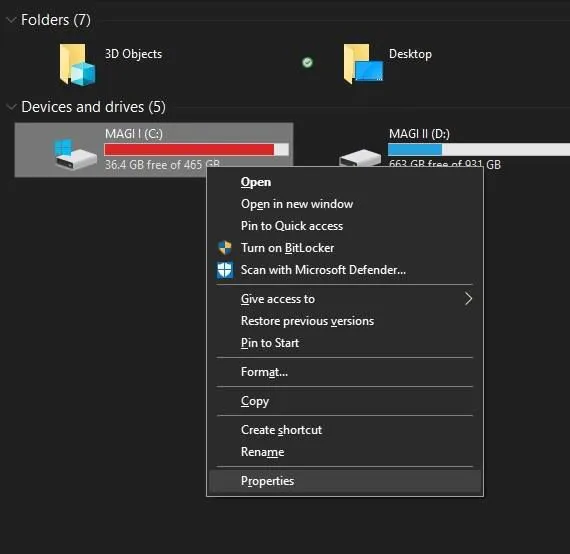Choose Scan with Microsoft Defender
The image size is (570, 554).
coord(345,270)
